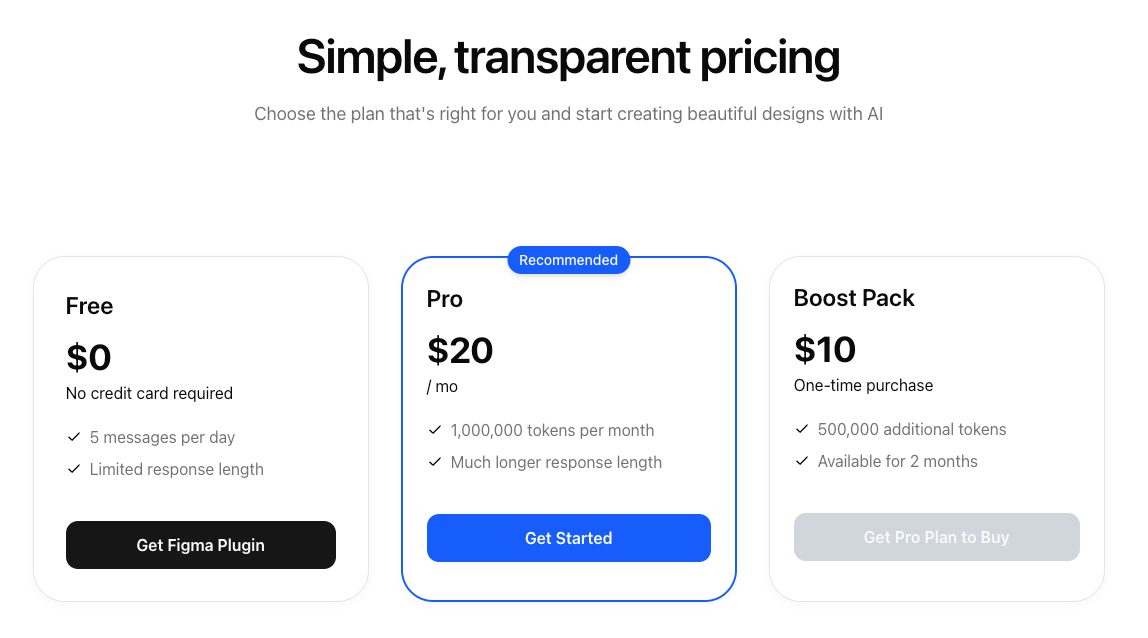Click the Get Figma Plugin button

tap(200, 545)
